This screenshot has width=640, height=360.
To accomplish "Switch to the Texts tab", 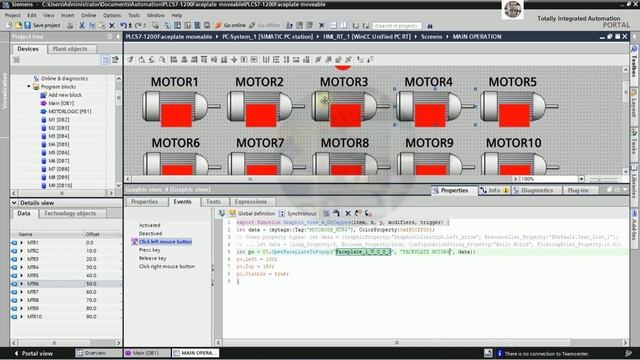I will coord(213,202).
